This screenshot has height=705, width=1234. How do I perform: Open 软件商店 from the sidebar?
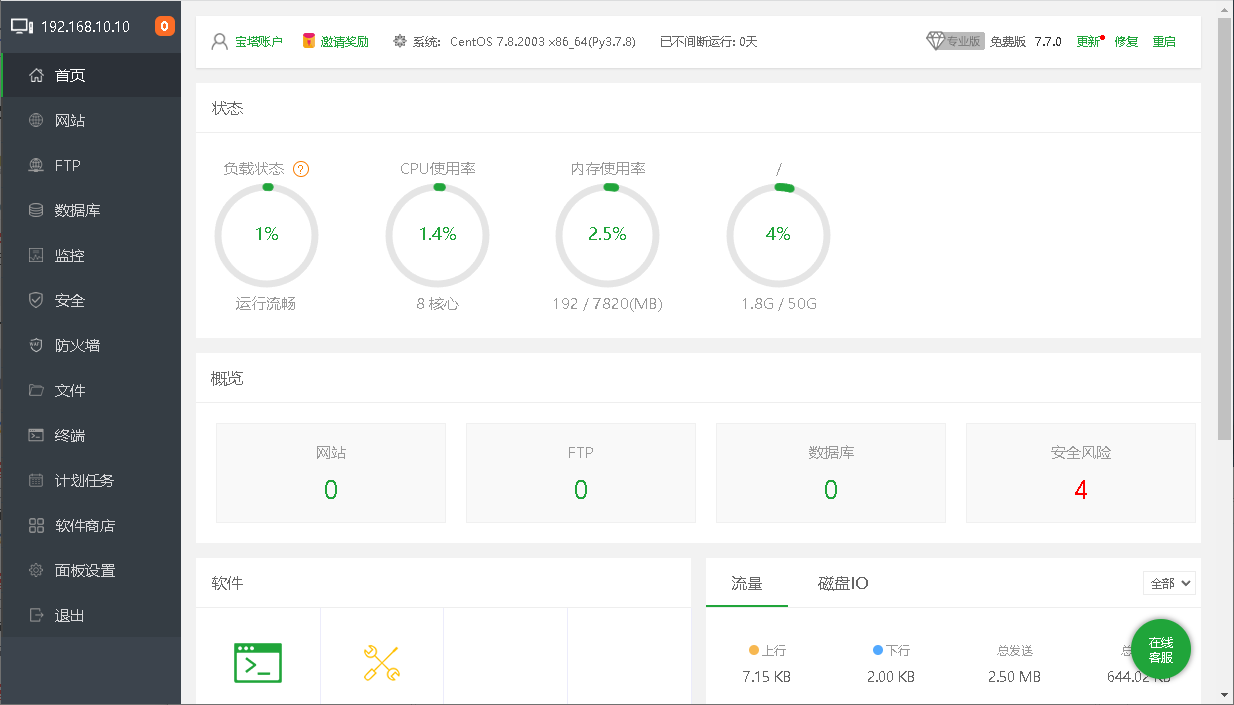[x=84, y=526]
